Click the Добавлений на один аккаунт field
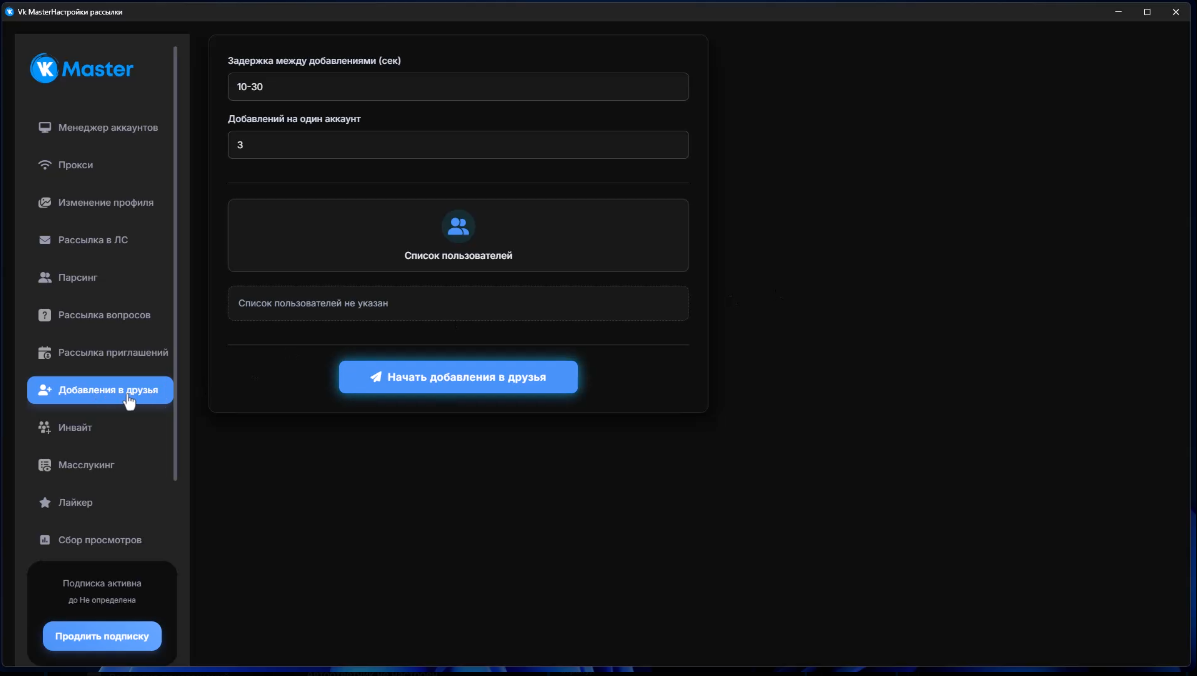The image size is (1197, 676). tap(458, 145)
